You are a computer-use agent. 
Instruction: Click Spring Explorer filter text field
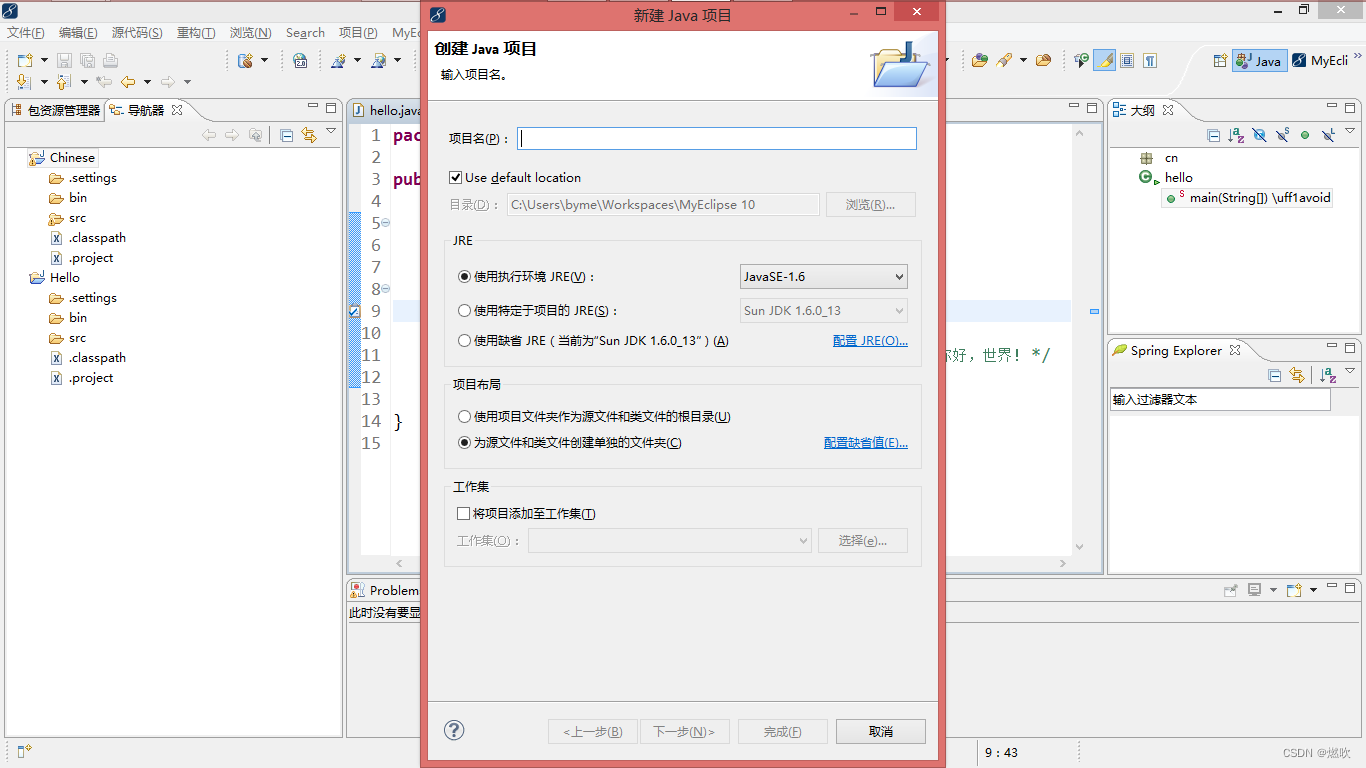[1220, 399]
